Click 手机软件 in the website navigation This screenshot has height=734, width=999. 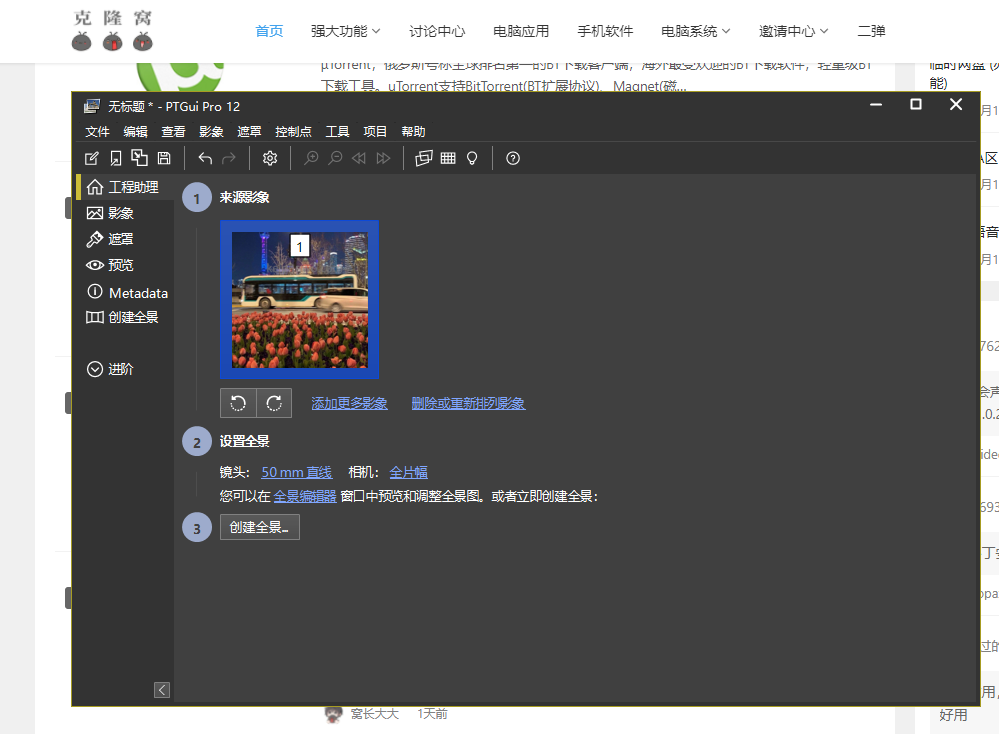(x=605, y=31)
